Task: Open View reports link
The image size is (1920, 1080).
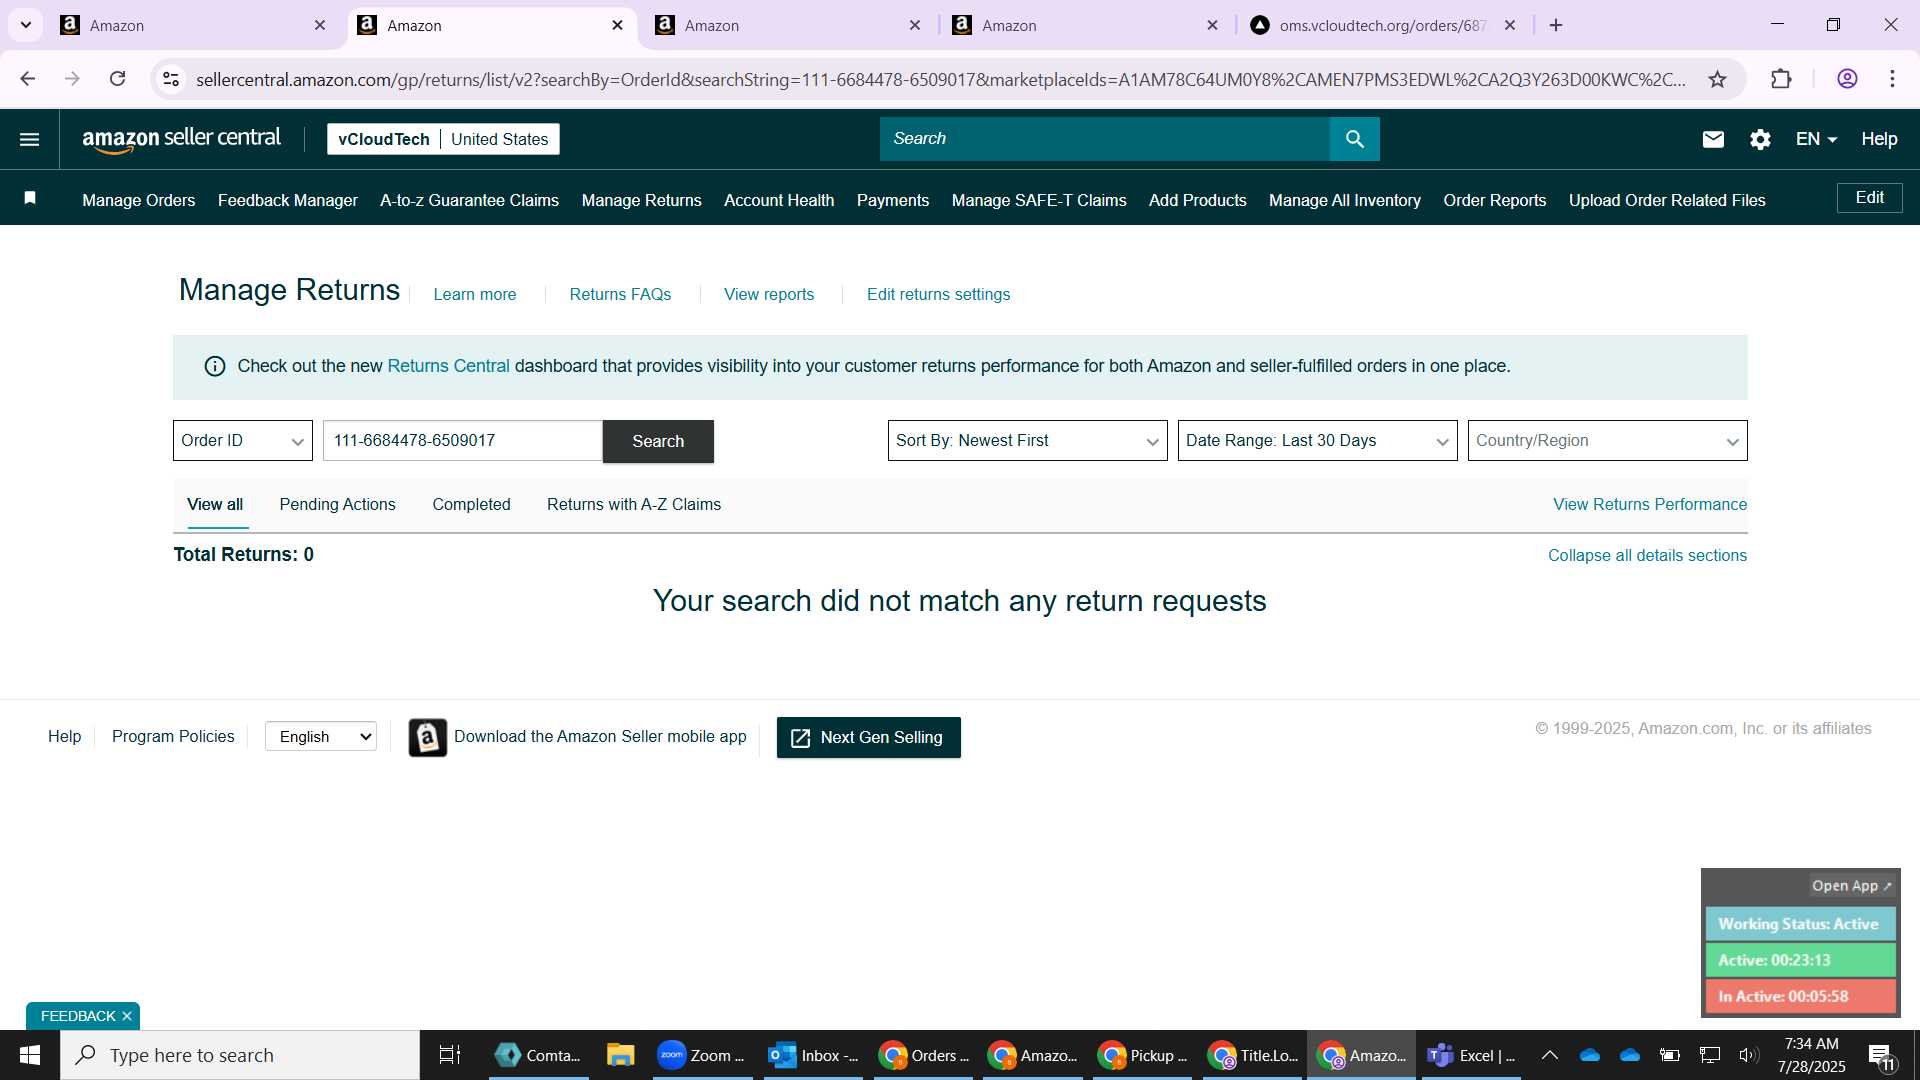Action: click(769, 294)
